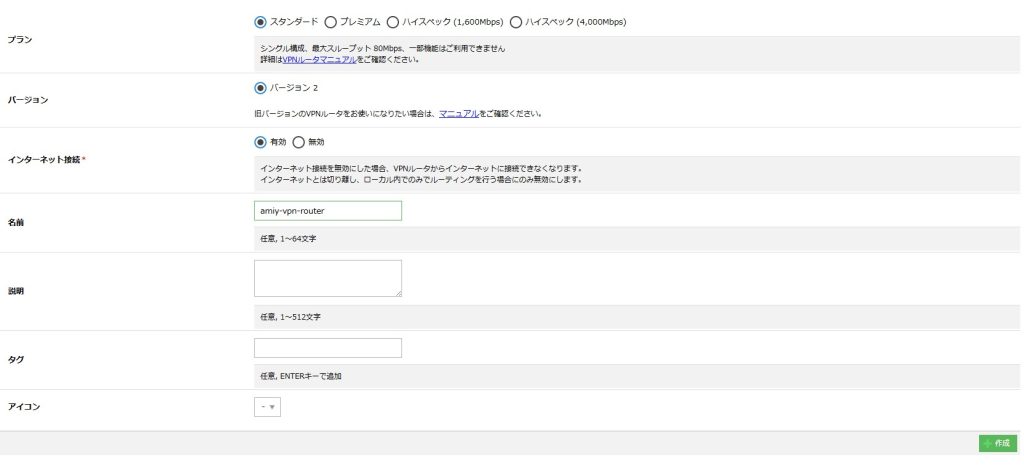Image resolution: width=1024 pixels, height=465 pixels.
Task: Enable internet connection with 有効
Action: click(261, 142)
